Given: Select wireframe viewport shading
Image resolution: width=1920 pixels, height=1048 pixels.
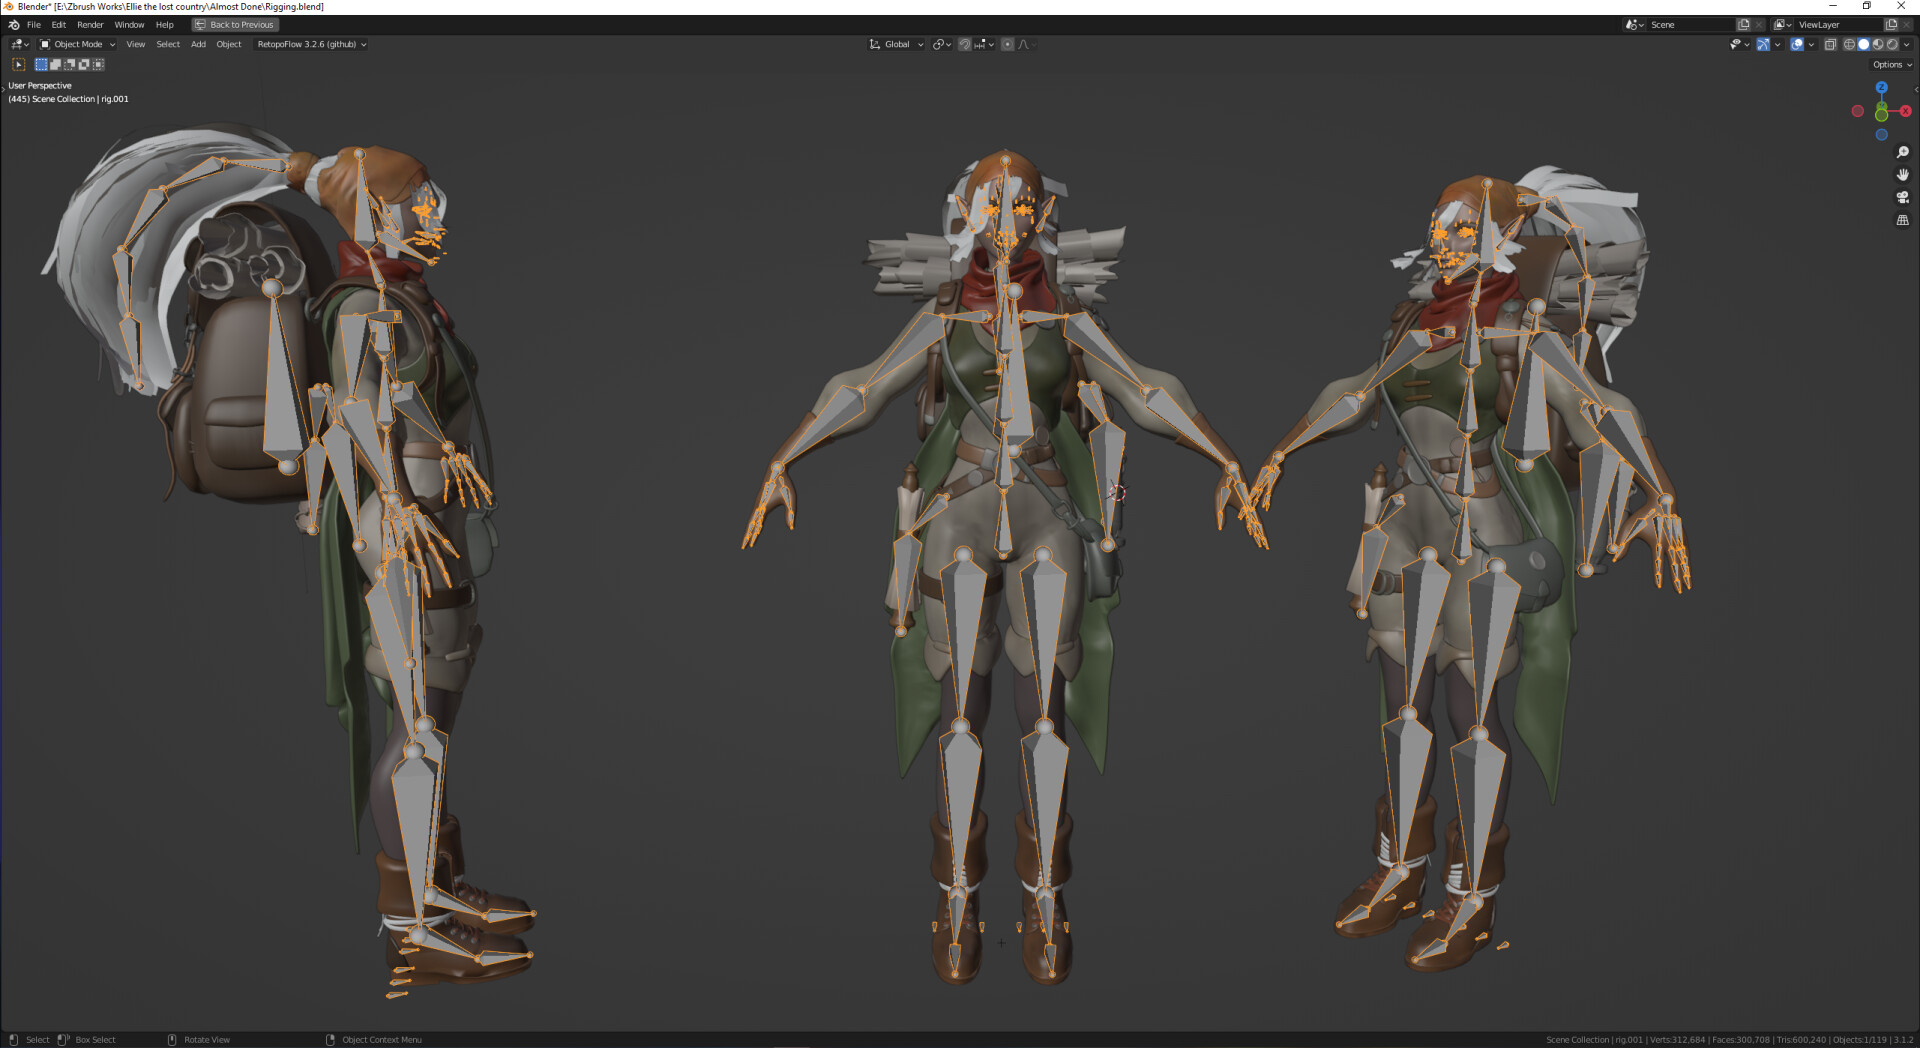Looking at the screenshot, I should pyautogui.click(x=1849, y=44).
